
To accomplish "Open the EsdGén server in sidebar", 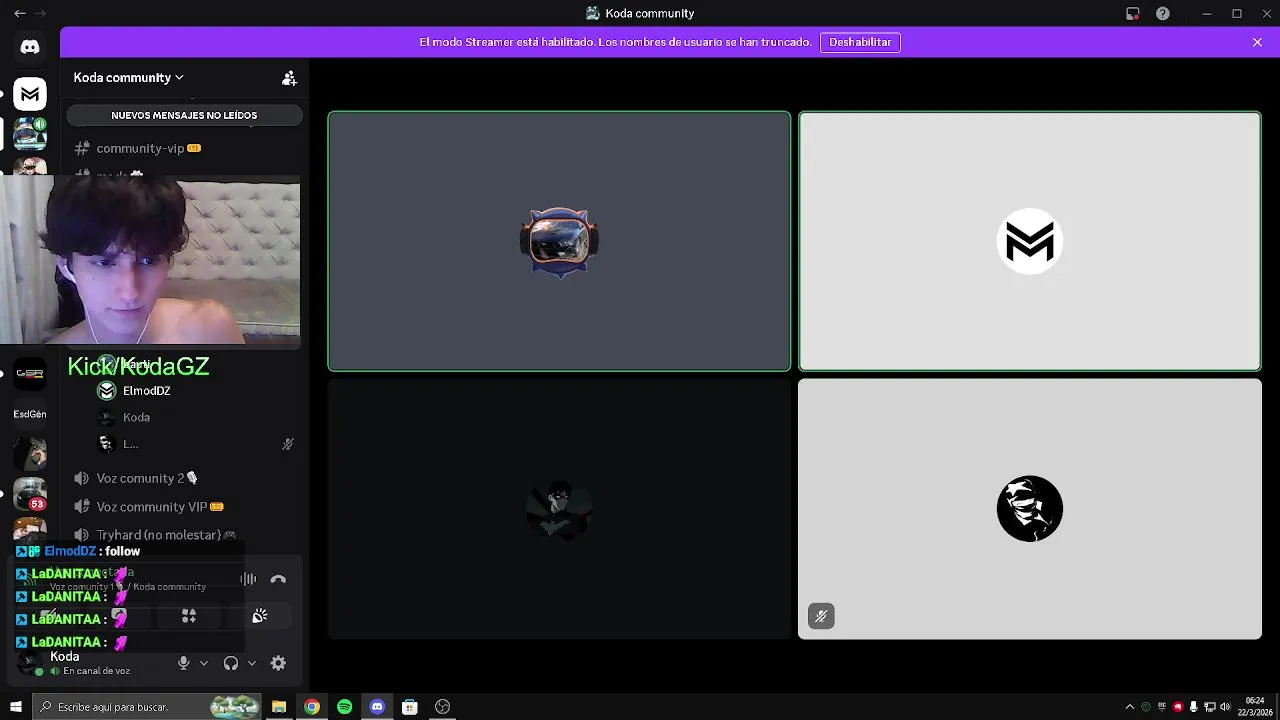I will coord(30,414).
